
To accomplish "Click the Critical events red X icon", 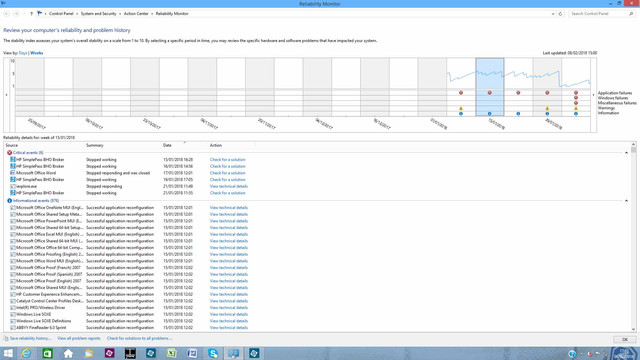I will pyautogui.click(x=9, y=153).
